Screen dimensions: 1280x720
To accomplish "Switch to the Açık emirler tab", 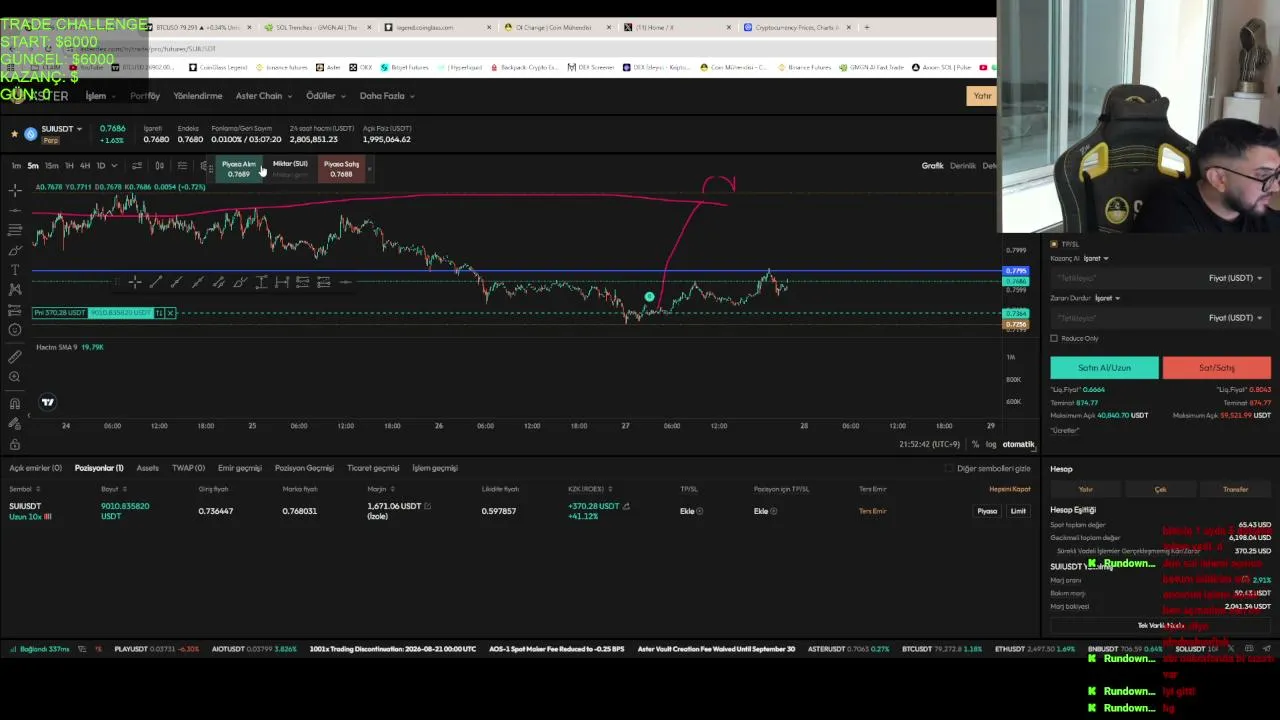I will 35,468.
